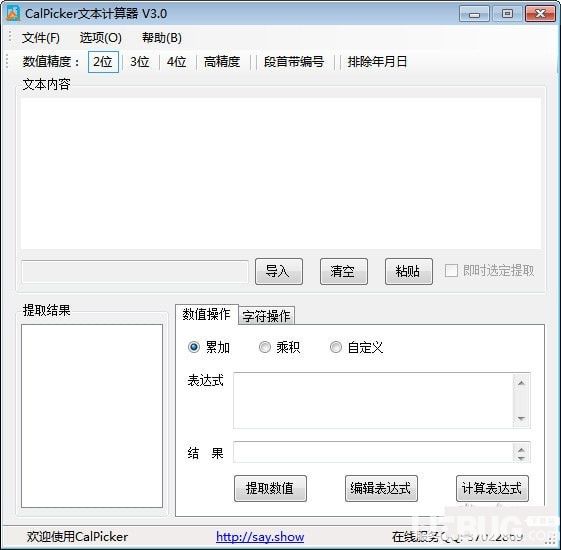Select 高精度 precision option

[222, 62]
